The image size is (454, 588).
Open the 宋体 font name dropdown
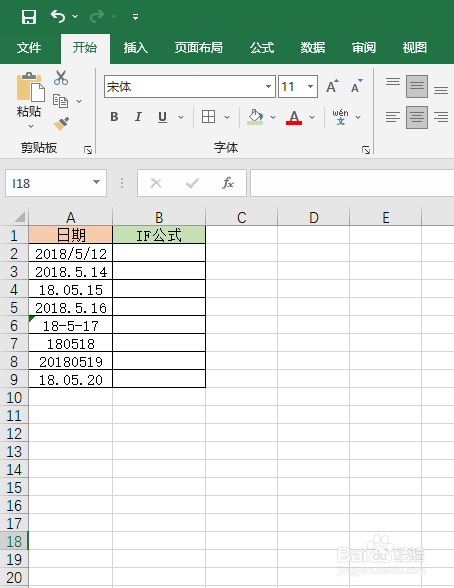click(x=268, y=87)
